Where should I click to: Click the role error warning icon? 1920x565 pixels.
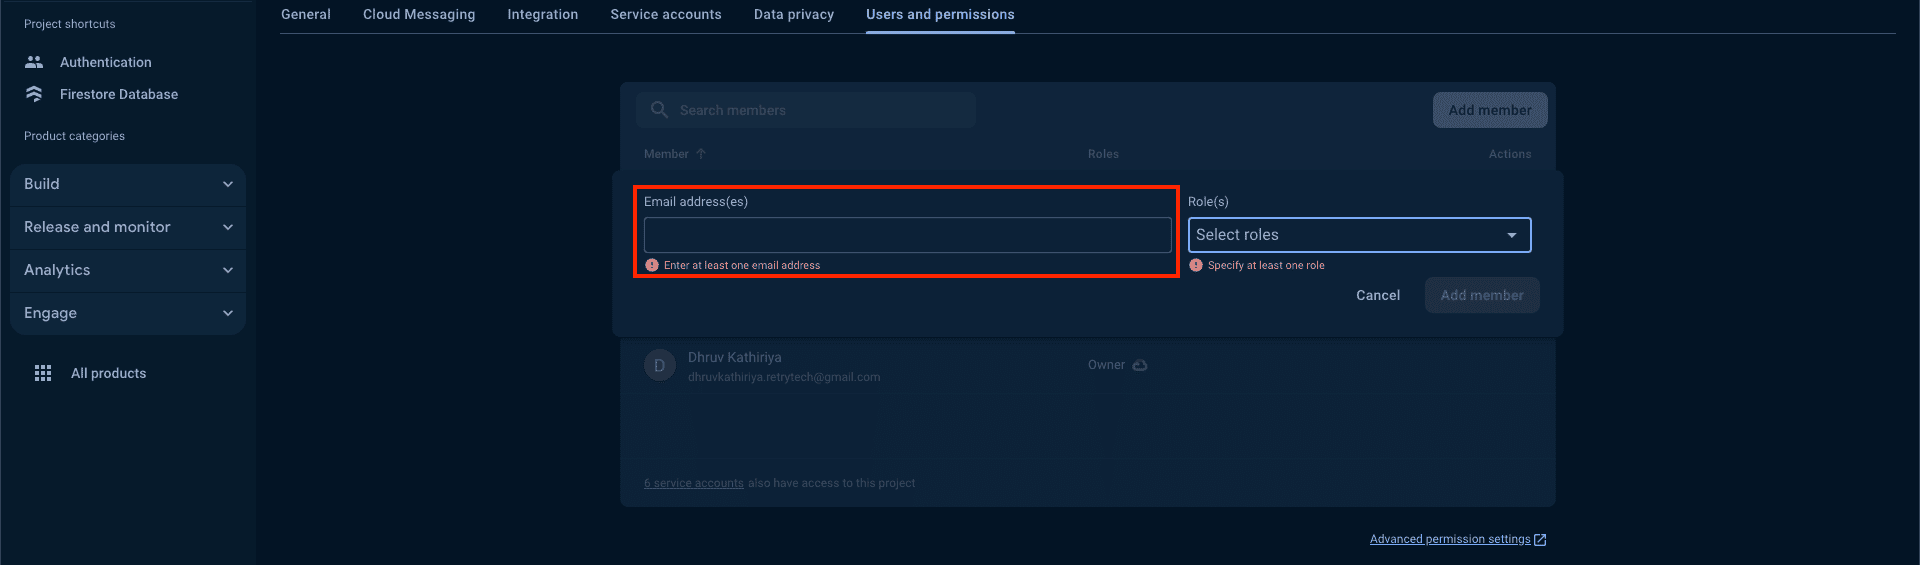[x=1196, y=265]
